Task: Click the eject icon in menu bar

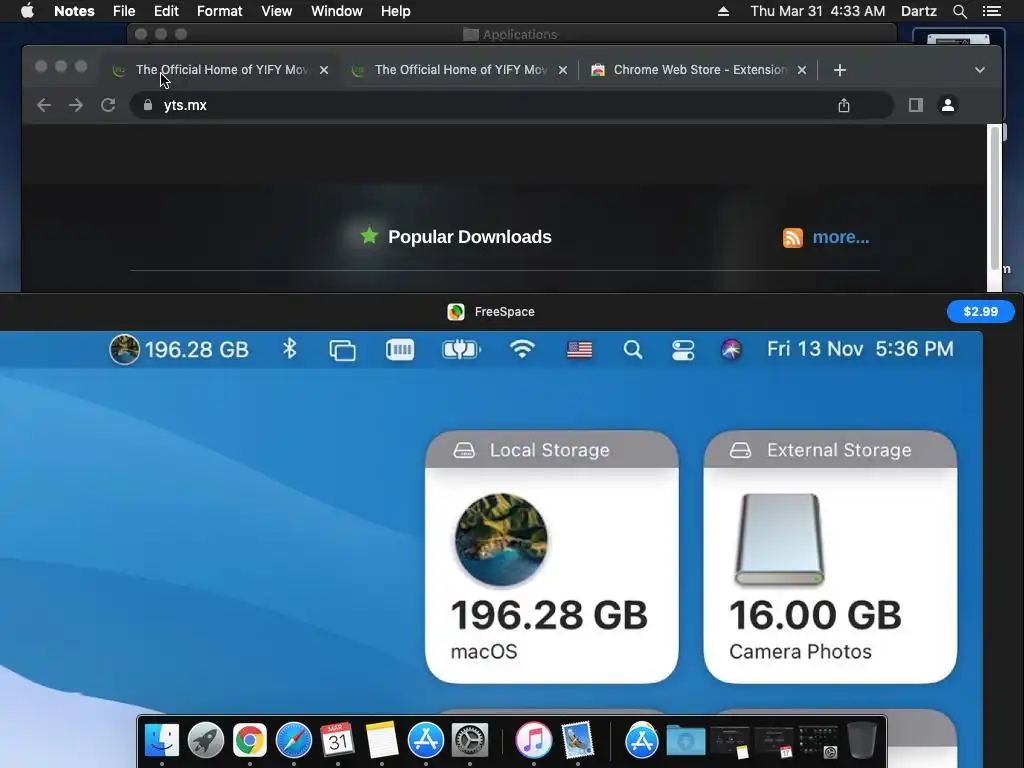Action: tap(723, 11)
